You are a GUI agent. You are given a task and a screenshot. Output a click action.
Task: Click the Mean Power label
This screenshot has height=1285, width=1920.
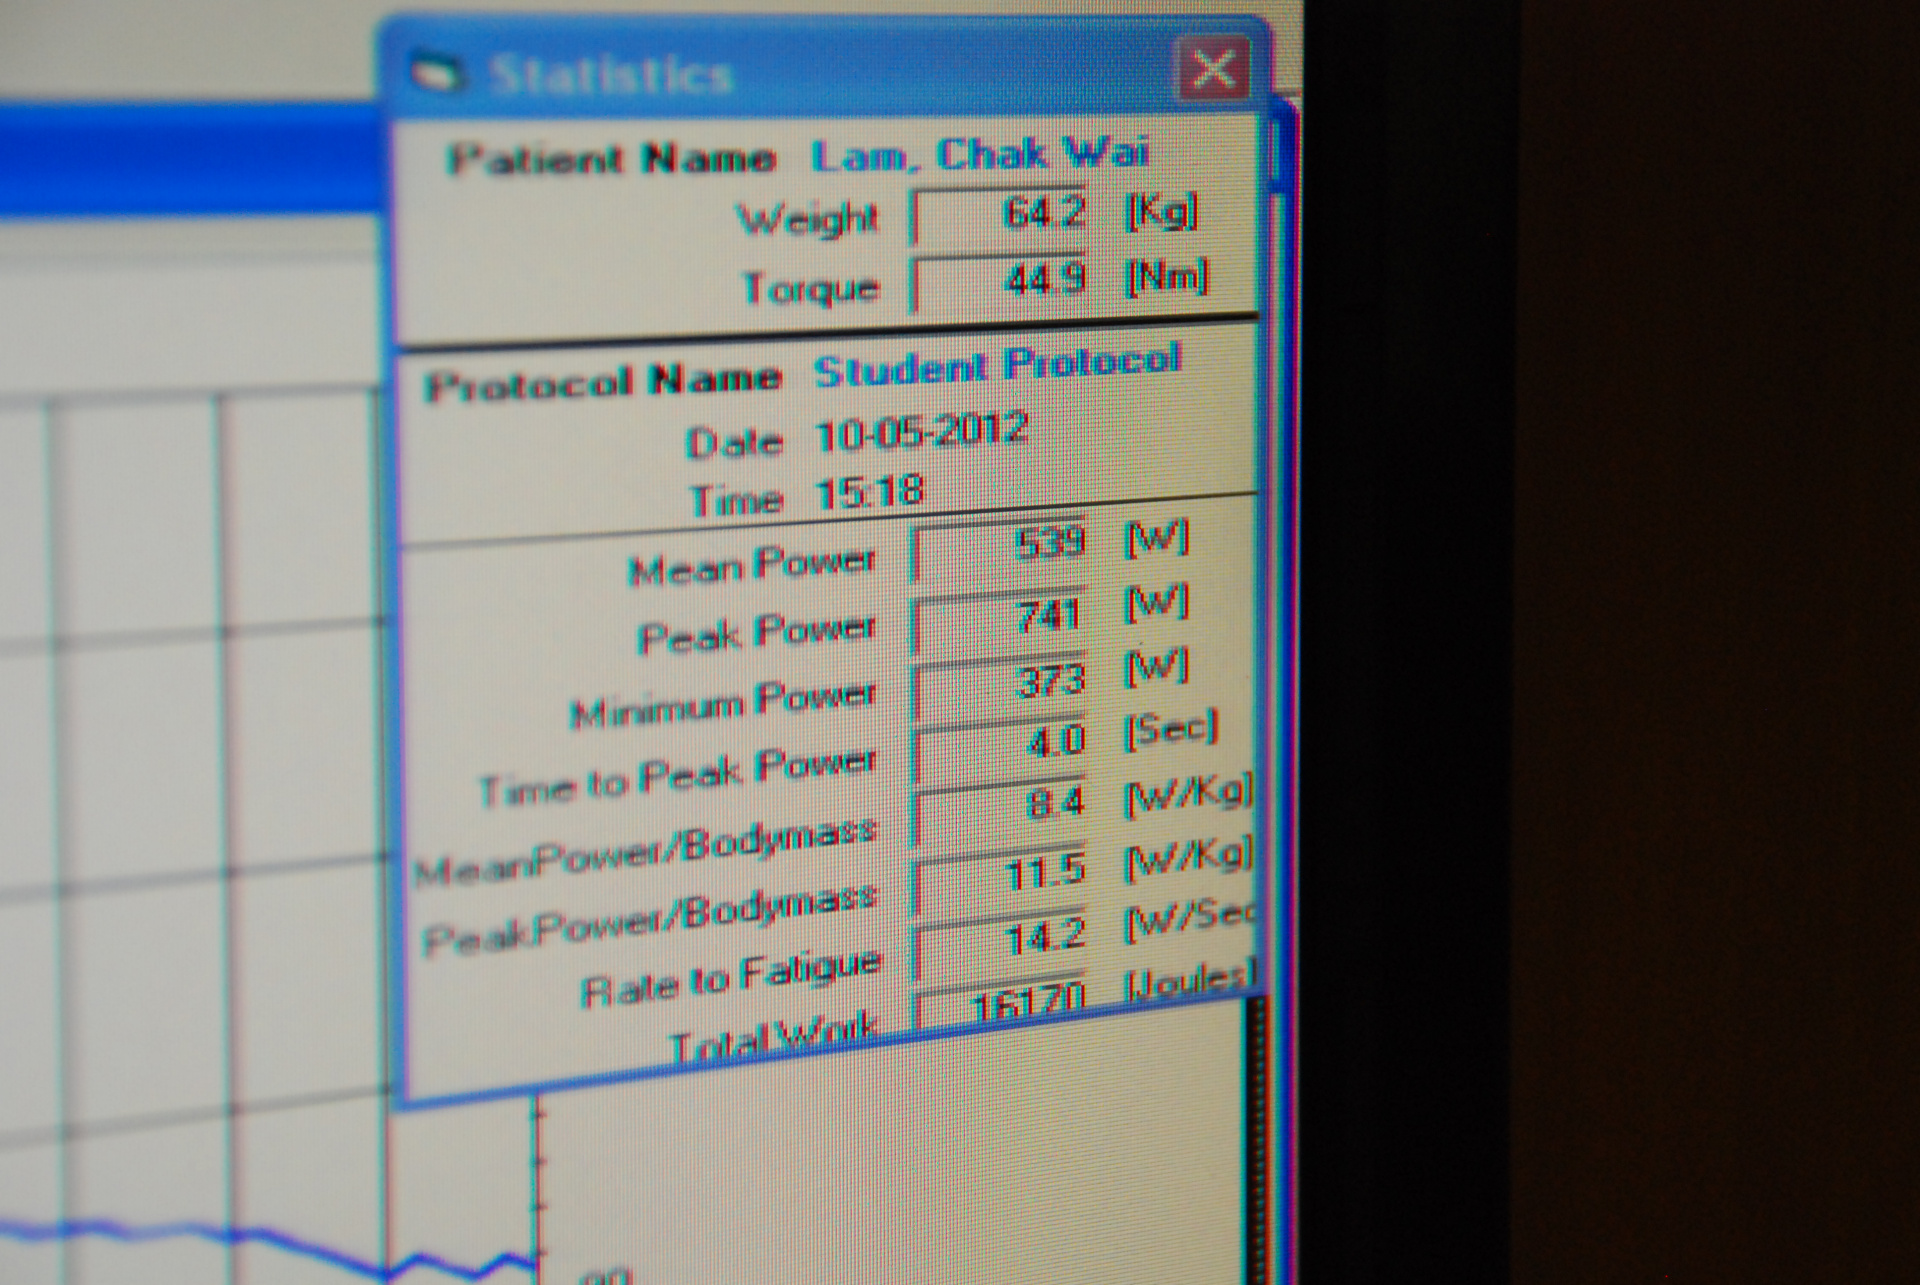(752, 567)
